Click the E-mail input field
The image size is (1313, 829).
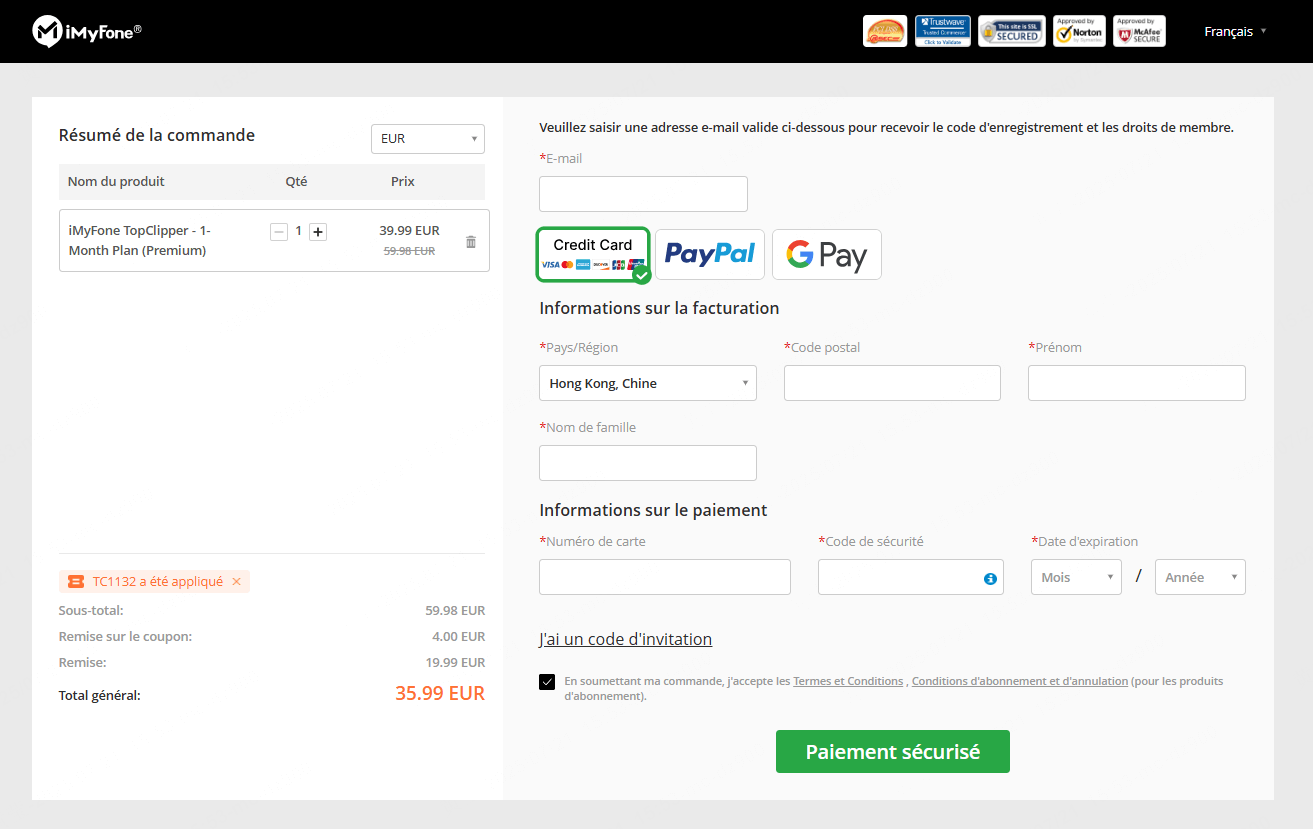[x=643, y=194]
